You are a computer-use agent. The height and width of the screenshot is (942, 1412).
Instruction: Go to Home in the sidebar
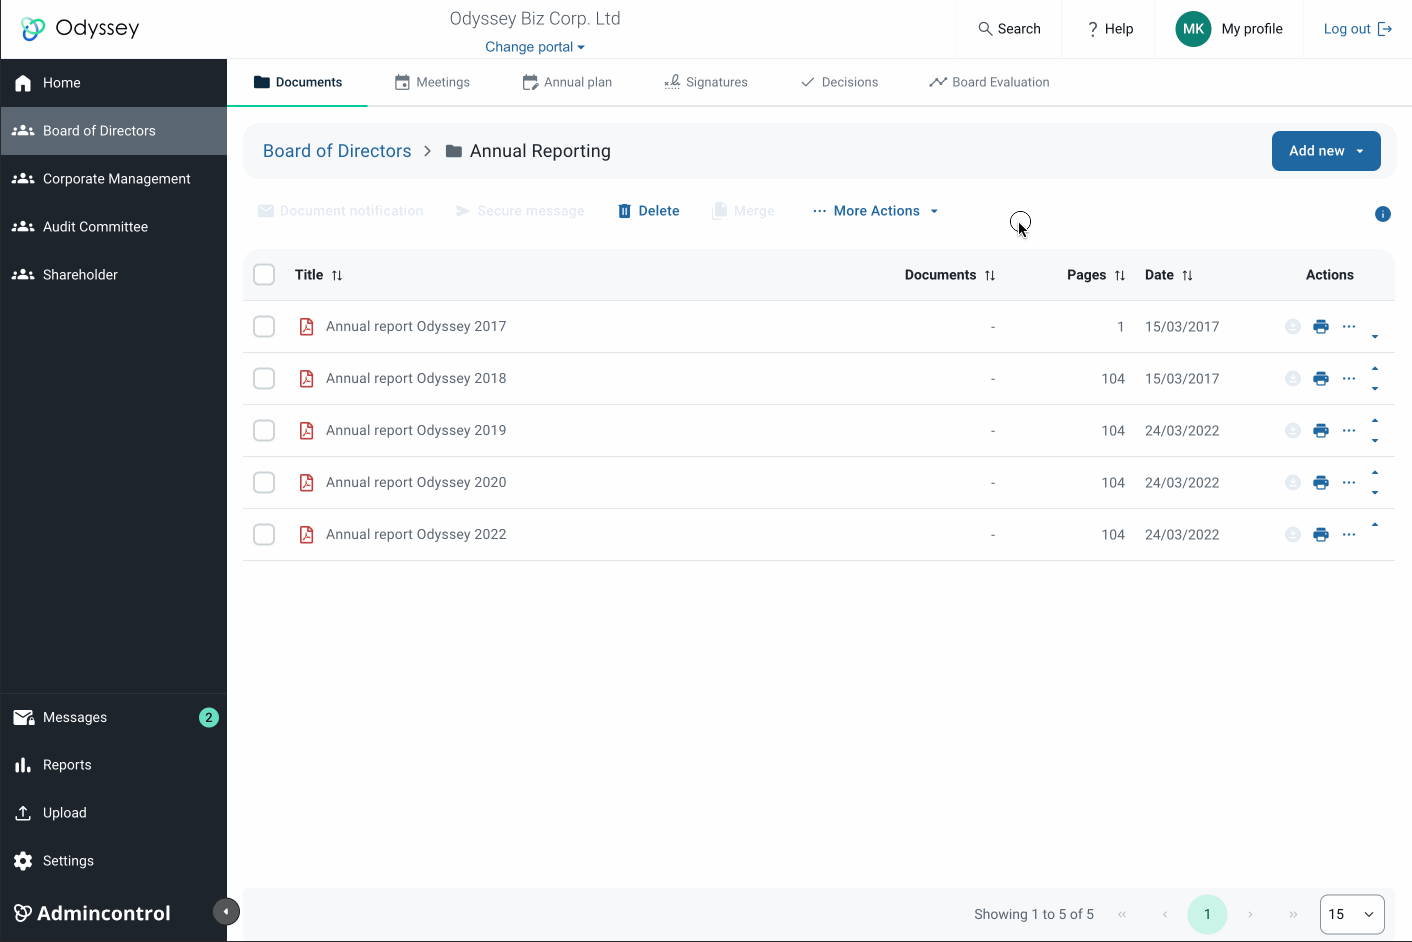click(x=114, y=83)
